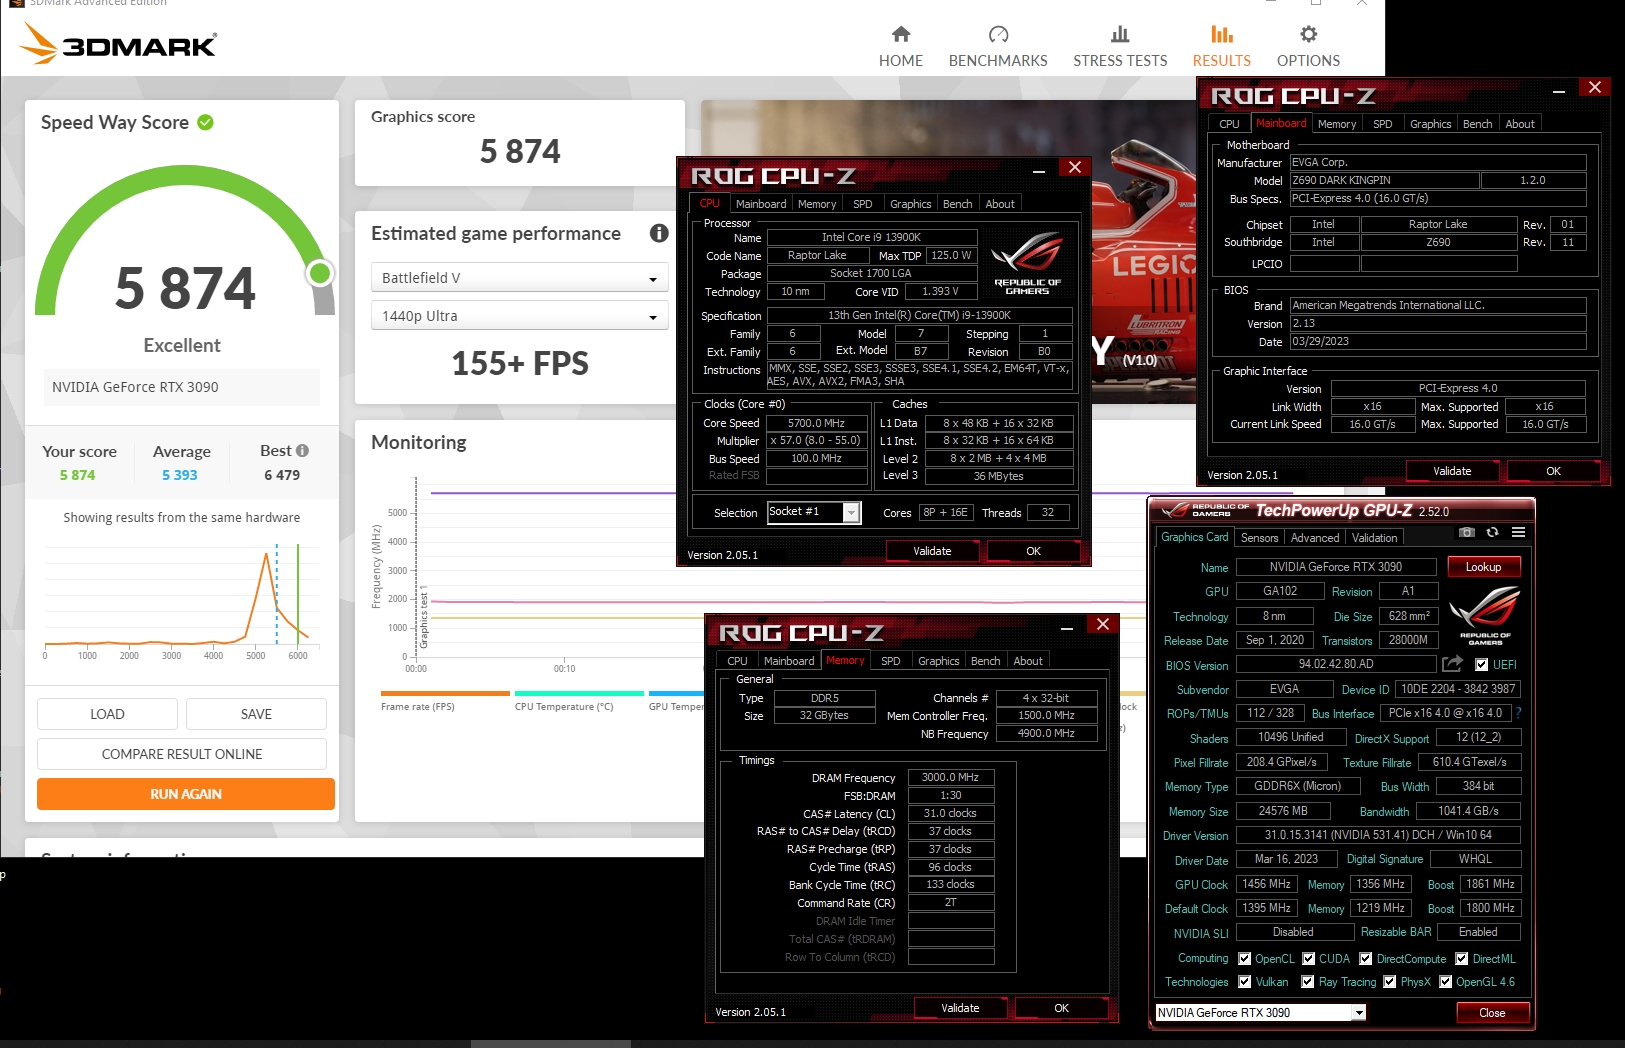Toggle the OpenGL 4.6 checkbox in GPU-Z
This screenshot has width=1625, height=1048.
(1445, 981)
